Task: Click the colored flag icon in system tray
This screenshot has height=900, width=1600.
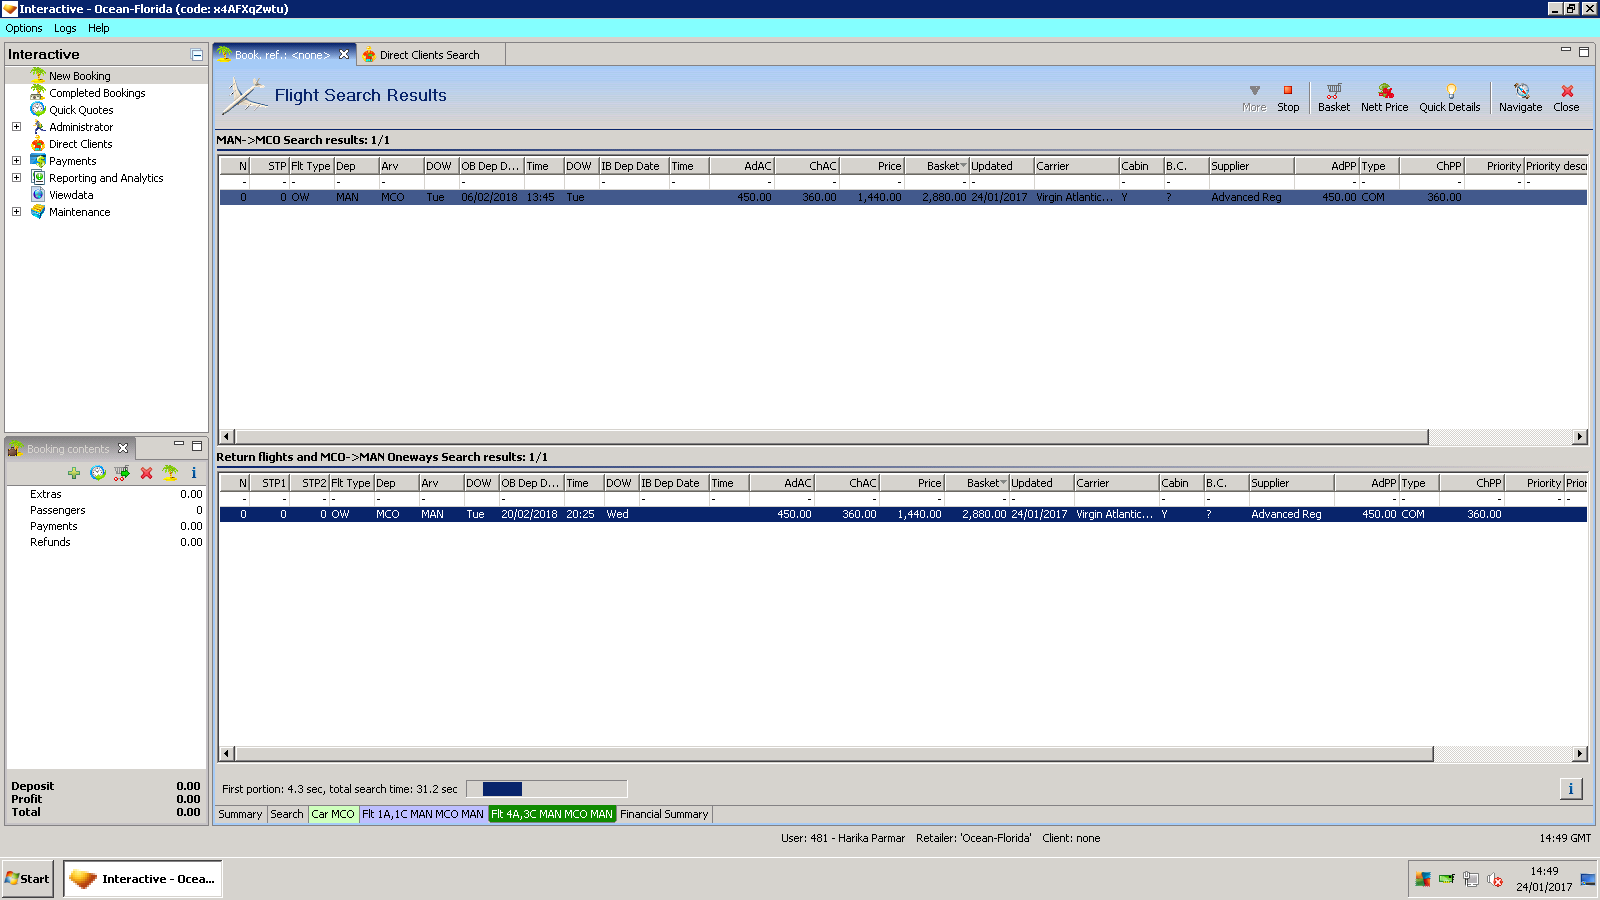Action: [x=1422, y=880]
